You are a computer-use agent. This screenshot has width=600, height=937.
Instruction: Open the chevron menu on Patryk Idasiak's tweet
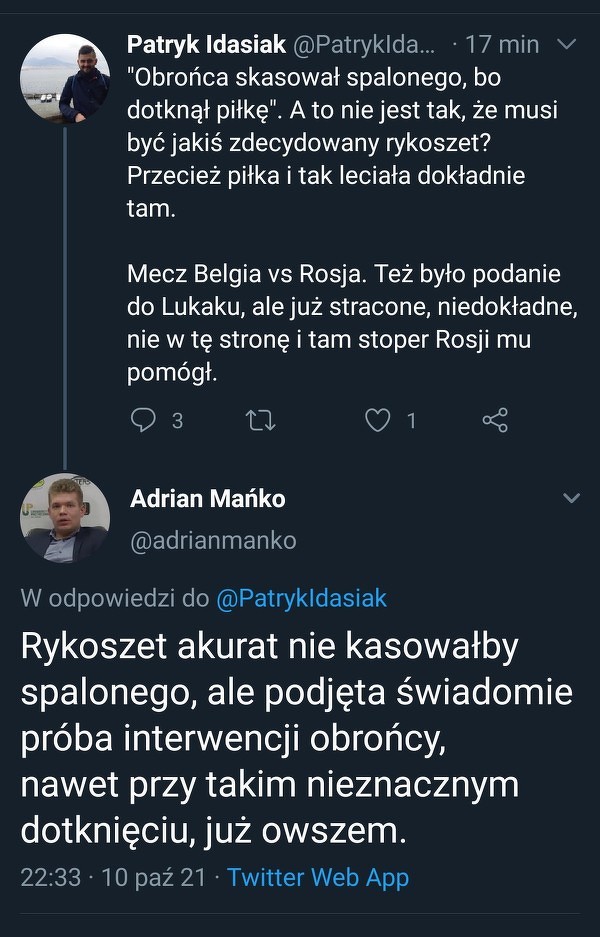[566, 45]
